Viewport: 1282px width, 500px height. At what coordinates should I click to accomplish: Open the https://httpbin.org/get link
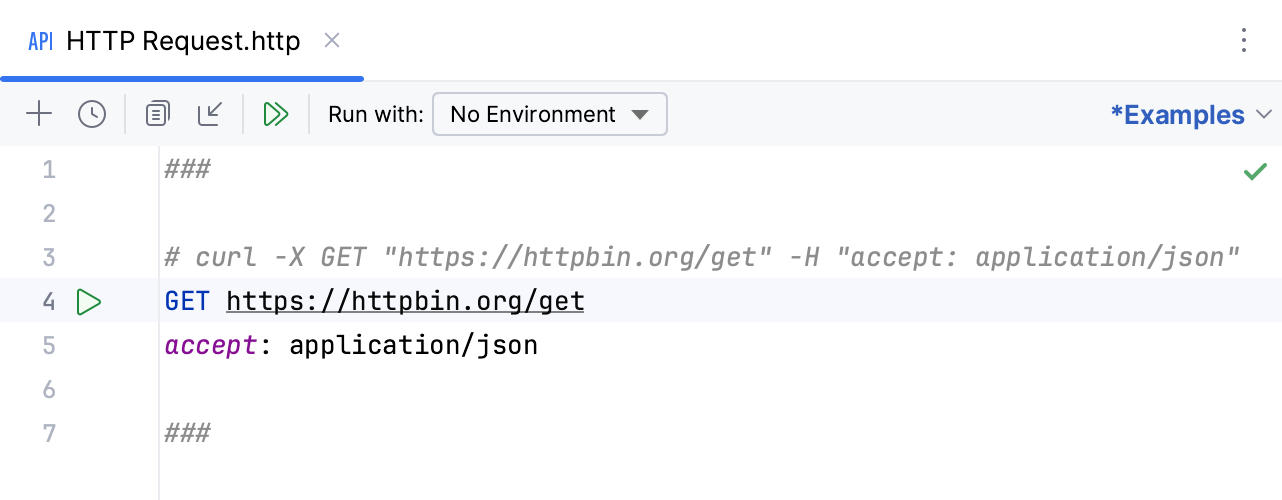coord(405,301)
